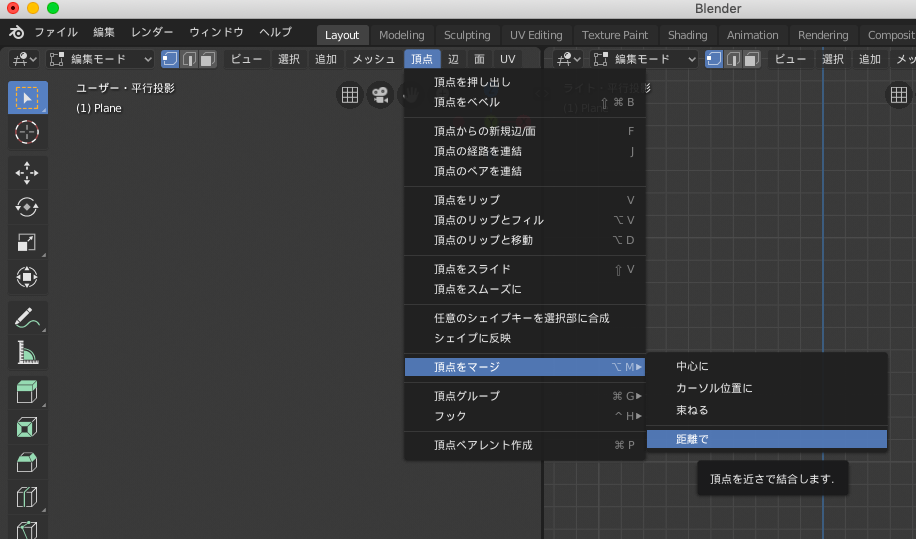Expand 頂点グループ submenu
Screen dimensions: 916x539
point(525,396)
